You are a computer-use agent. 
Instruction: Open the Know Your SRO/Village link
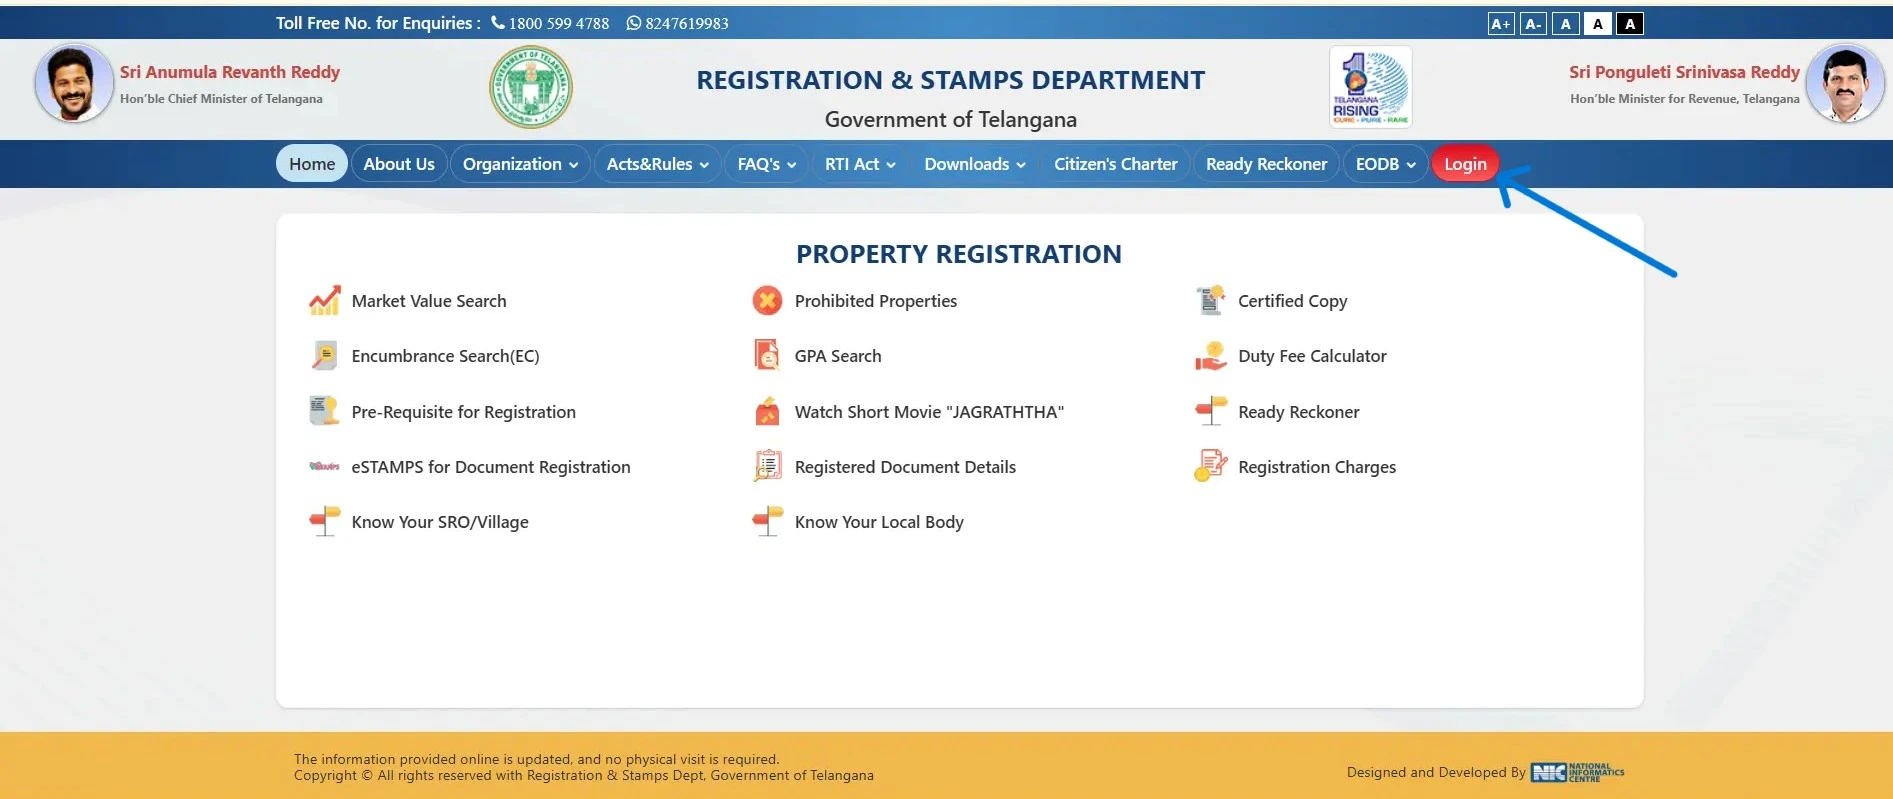coord(440,522)
